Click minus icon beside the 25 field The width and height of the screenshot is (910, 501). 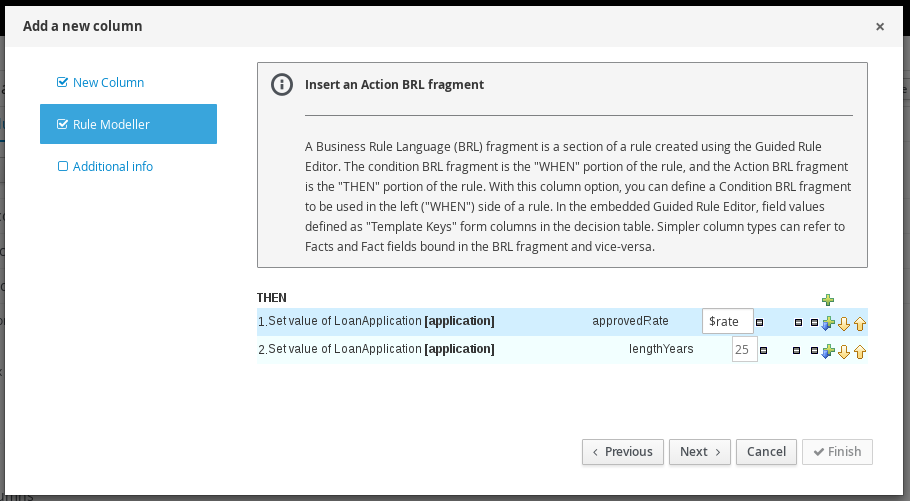(x=764, y=350)
